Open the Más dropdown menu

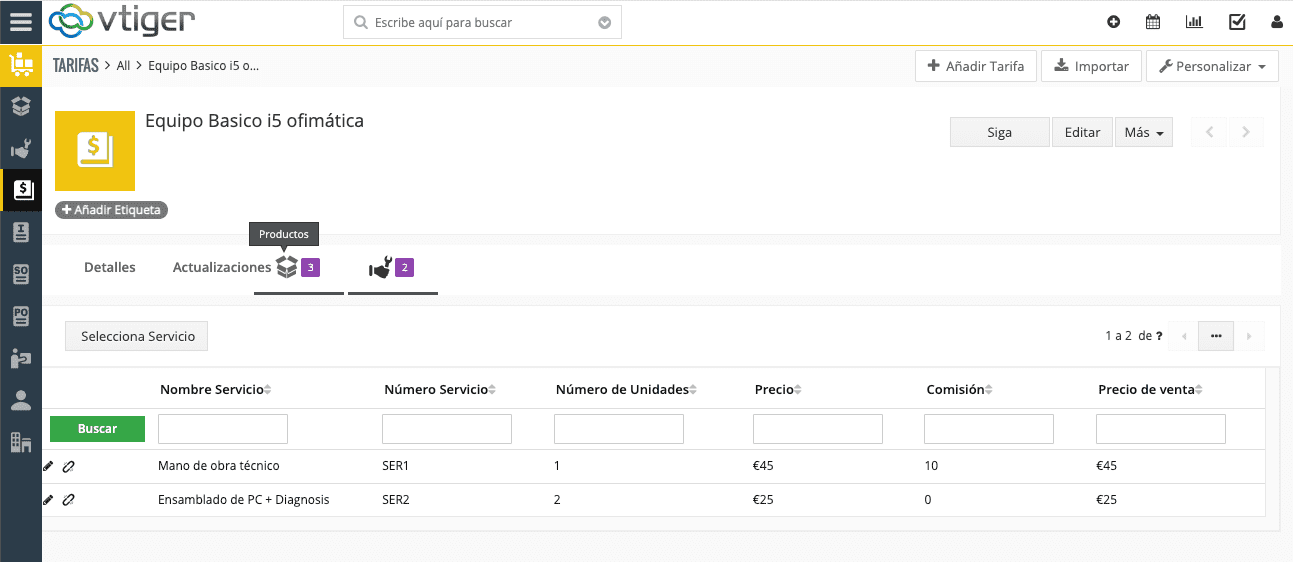click(x=1143, y=132)
